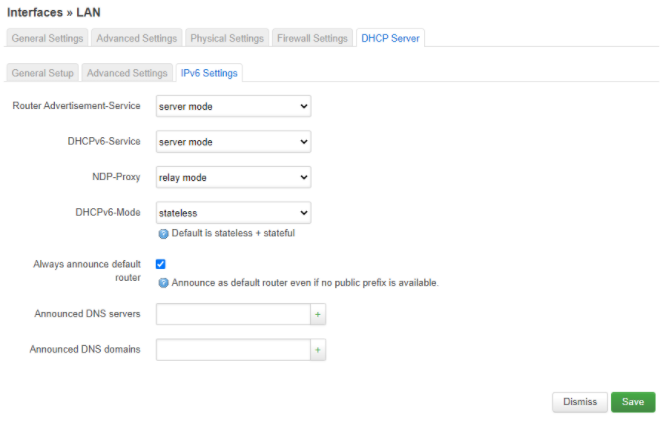
Task: Add entry with plus in Announced DNS servers
Action: (x=318, y=314)
